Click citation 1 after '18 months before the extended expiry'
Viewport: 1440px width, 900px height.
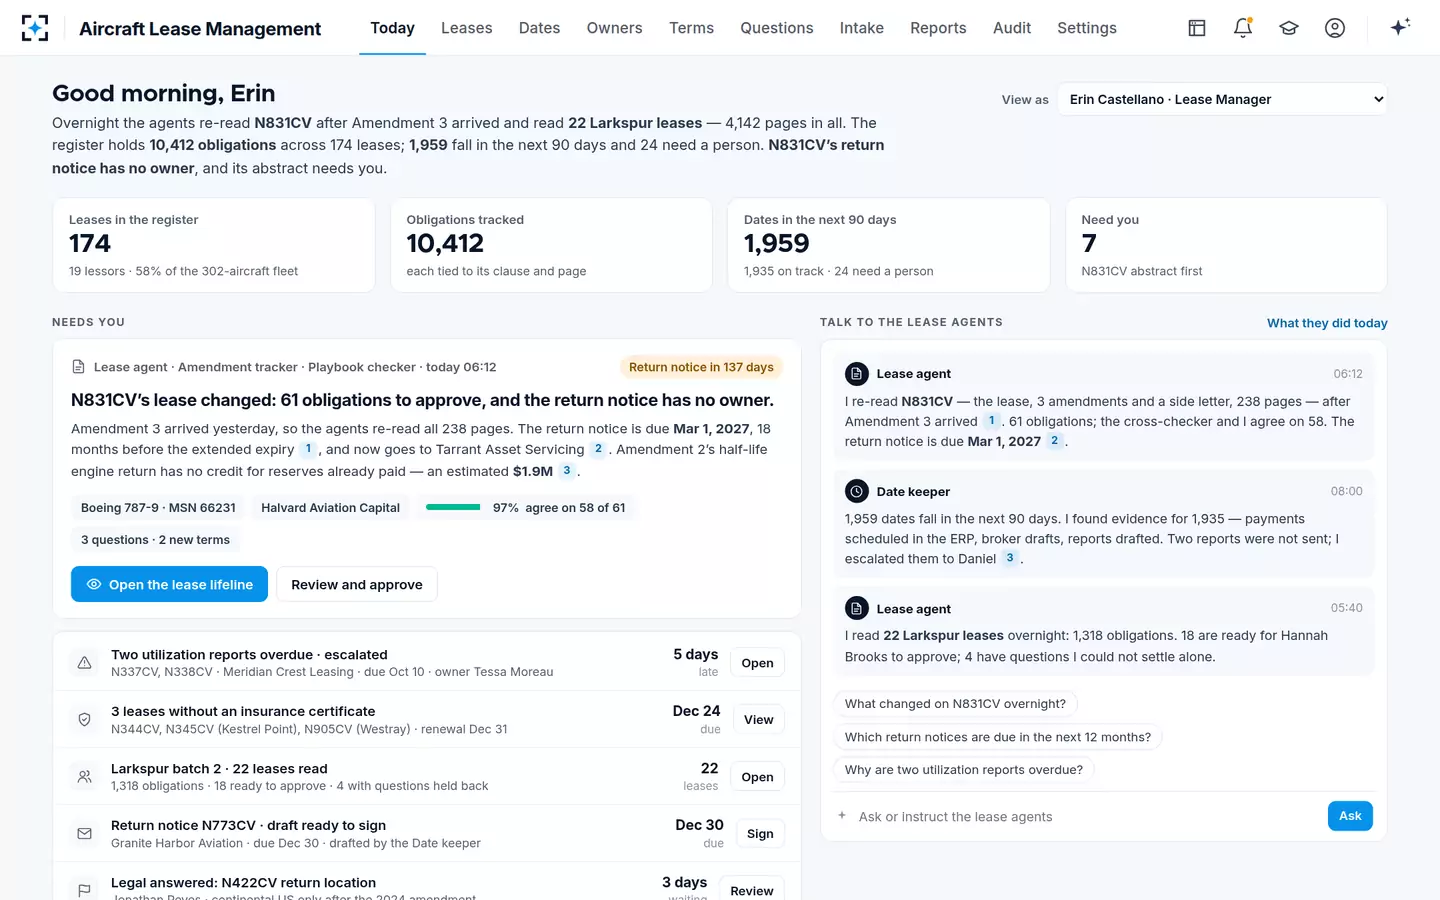pyautogui.click(x=308, y=449)
